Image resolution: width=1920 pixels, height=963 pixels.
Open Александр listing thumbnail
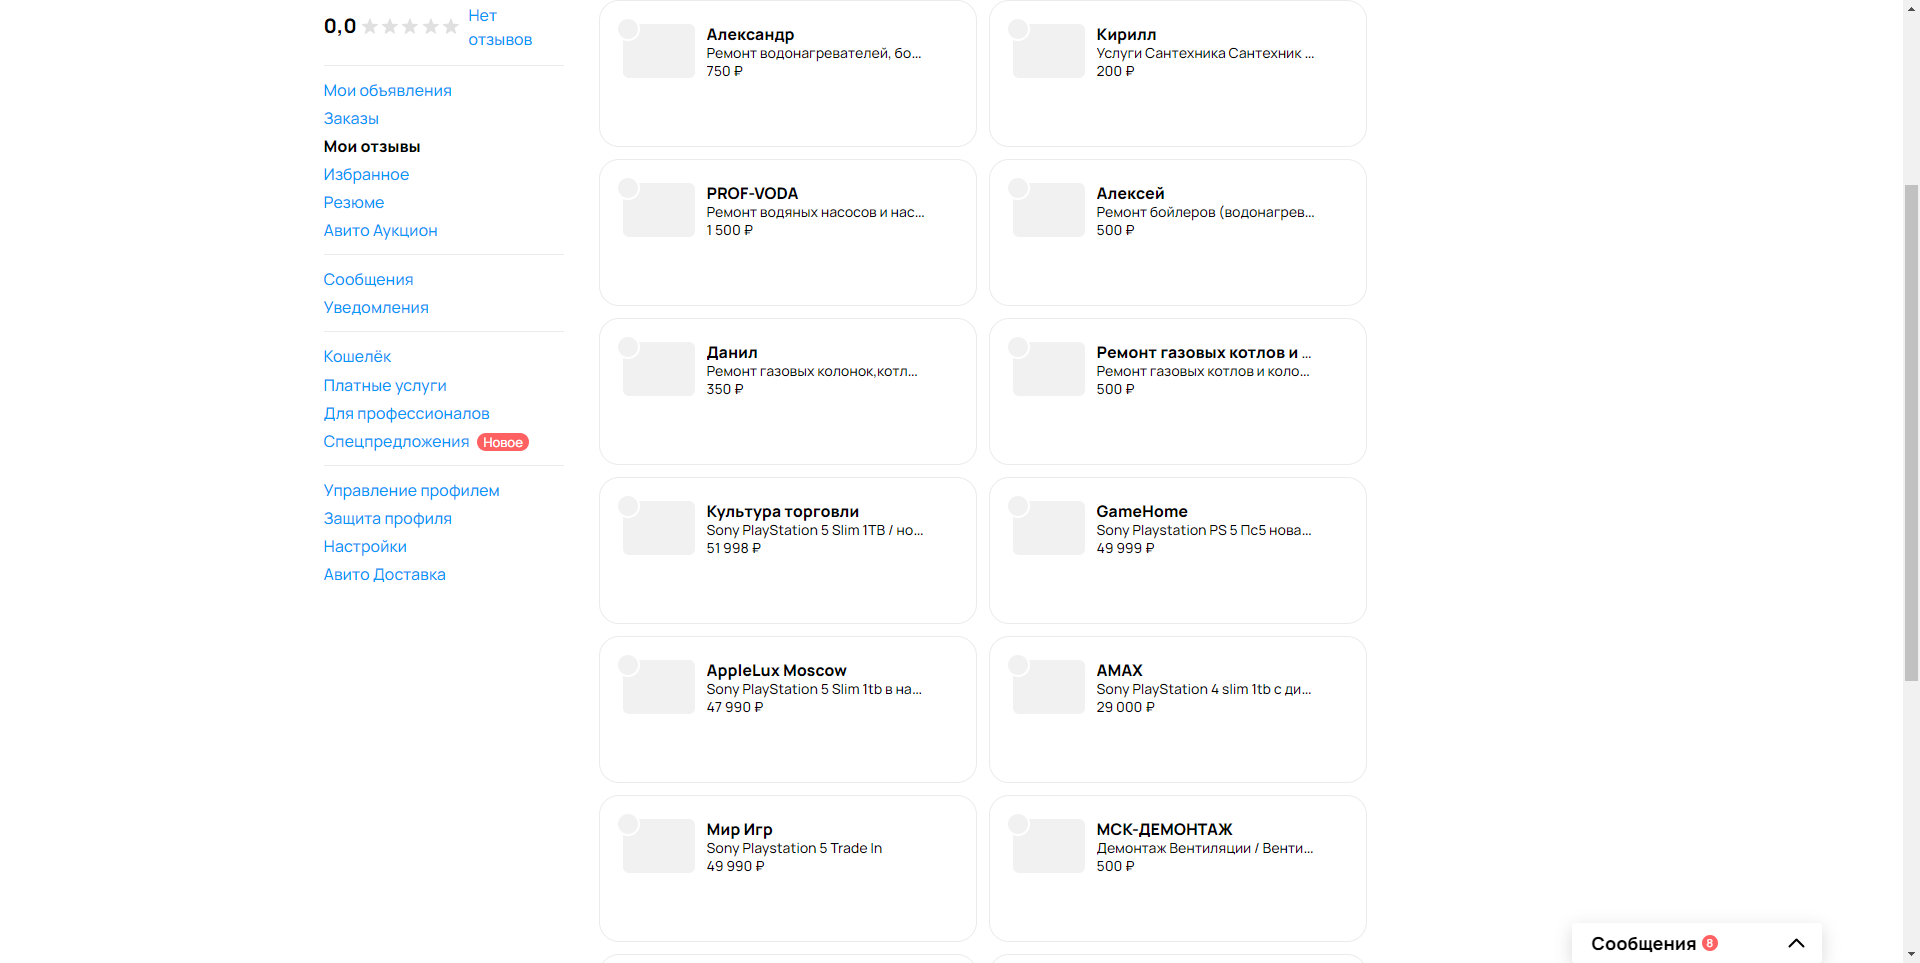[659, 51]
